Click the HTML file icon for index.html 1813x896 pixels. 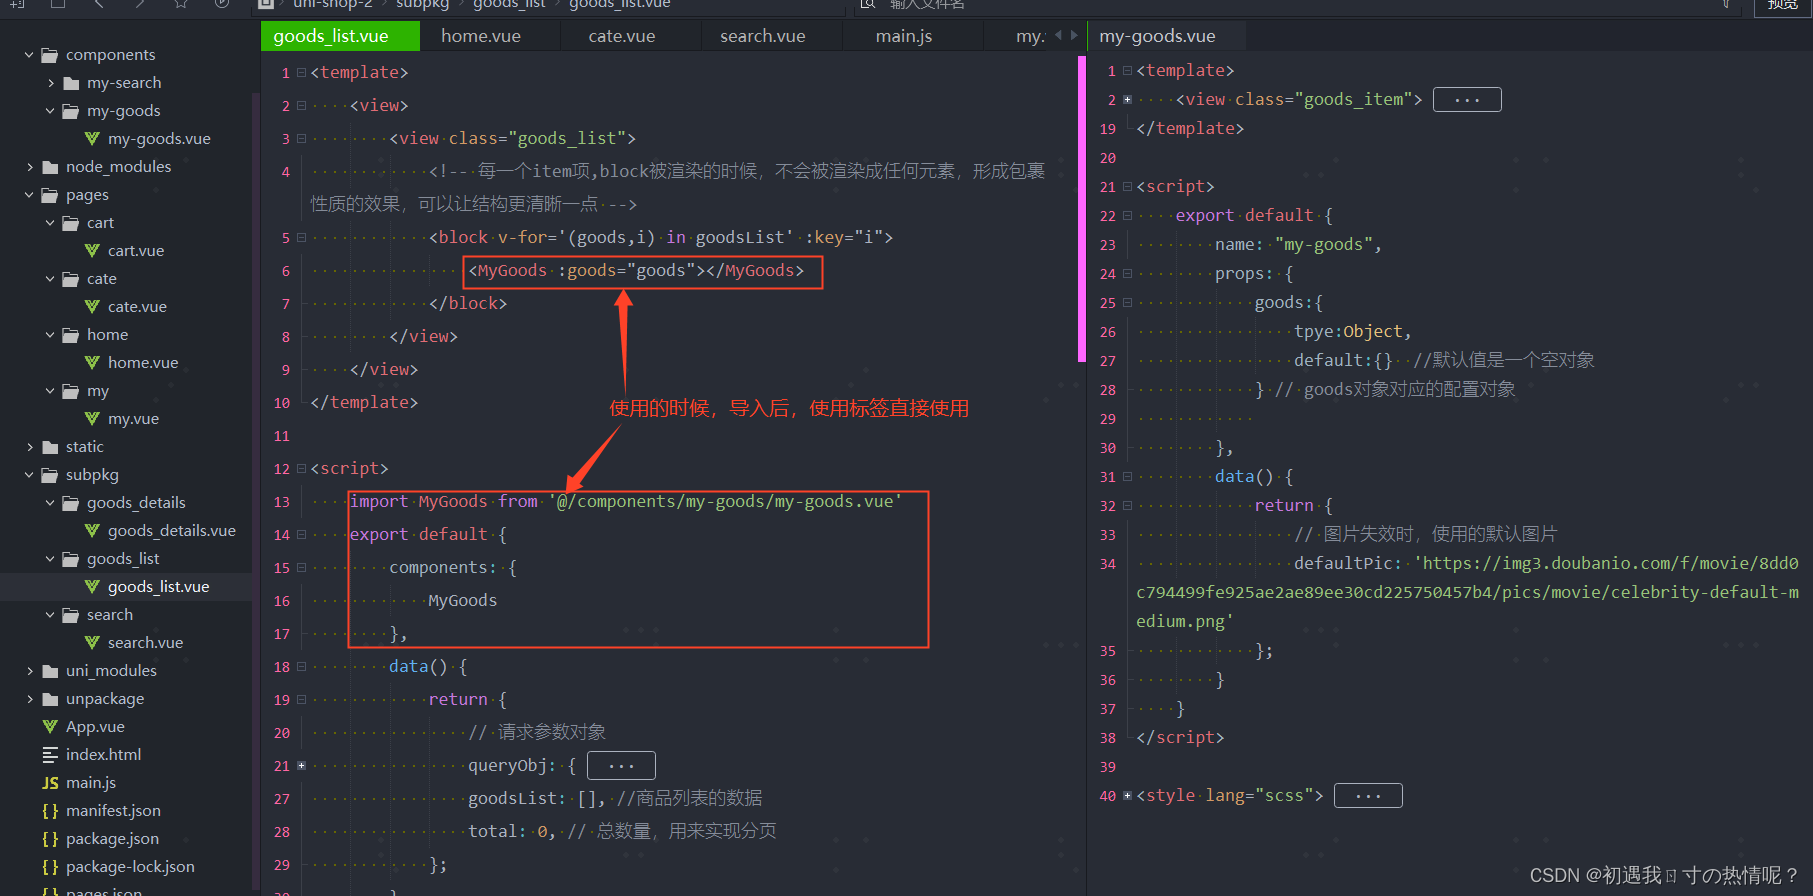pos(50,755)
